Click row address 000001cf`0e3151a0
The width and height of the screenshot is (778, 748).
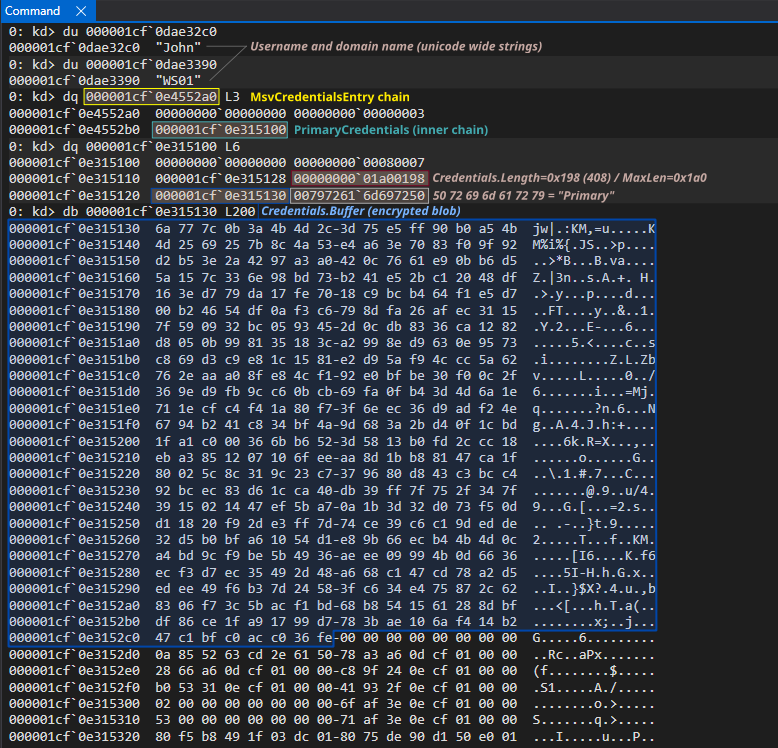[x=74, y=343]
